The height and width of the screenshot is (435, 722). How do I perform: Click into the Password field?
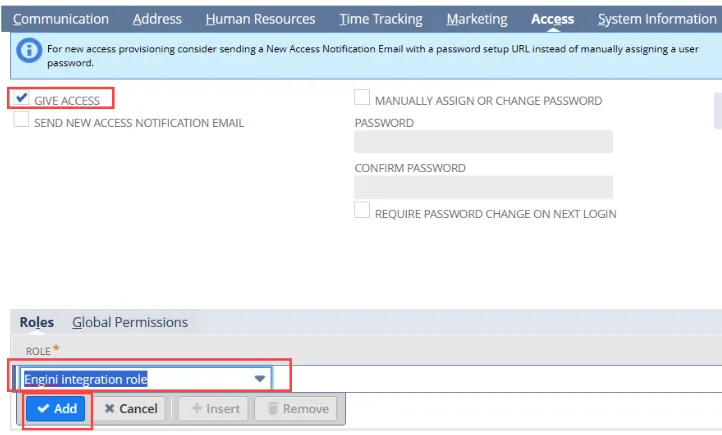(483, 141)
